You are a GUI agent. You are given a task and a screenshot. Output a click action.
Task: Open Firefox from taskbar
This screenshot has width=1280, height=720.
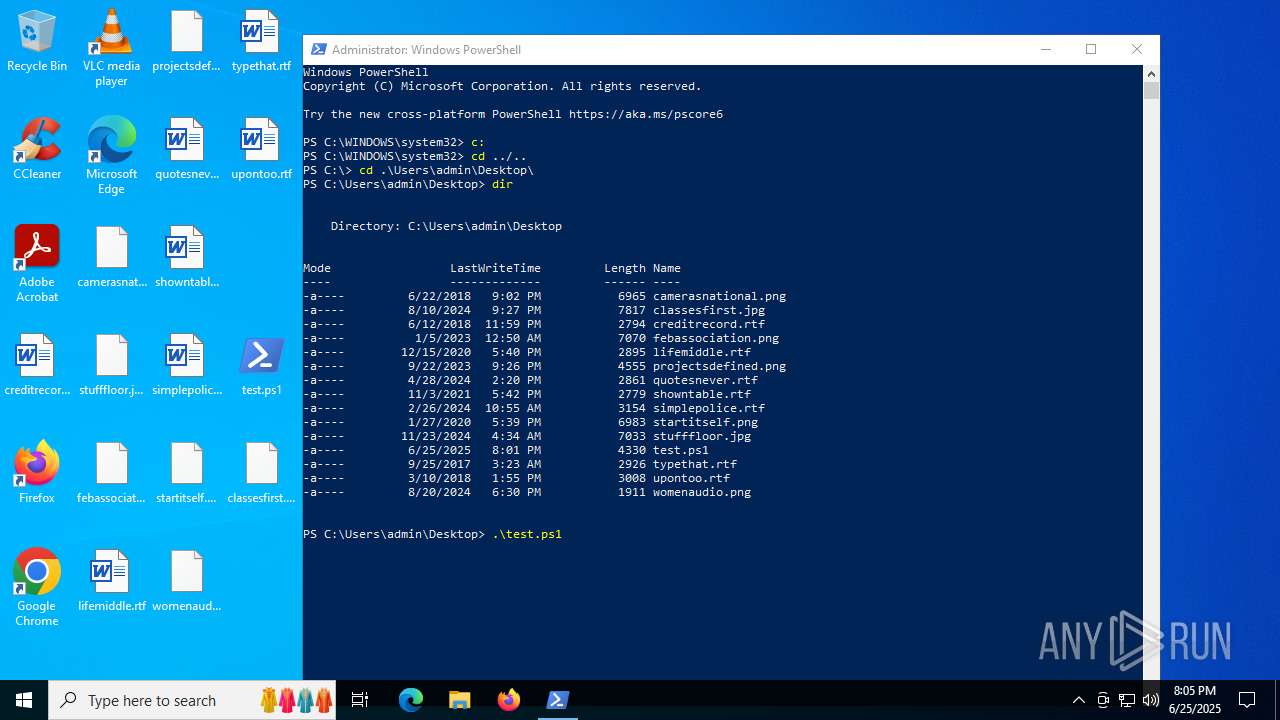pyautogui.click(x=509, y=700)
